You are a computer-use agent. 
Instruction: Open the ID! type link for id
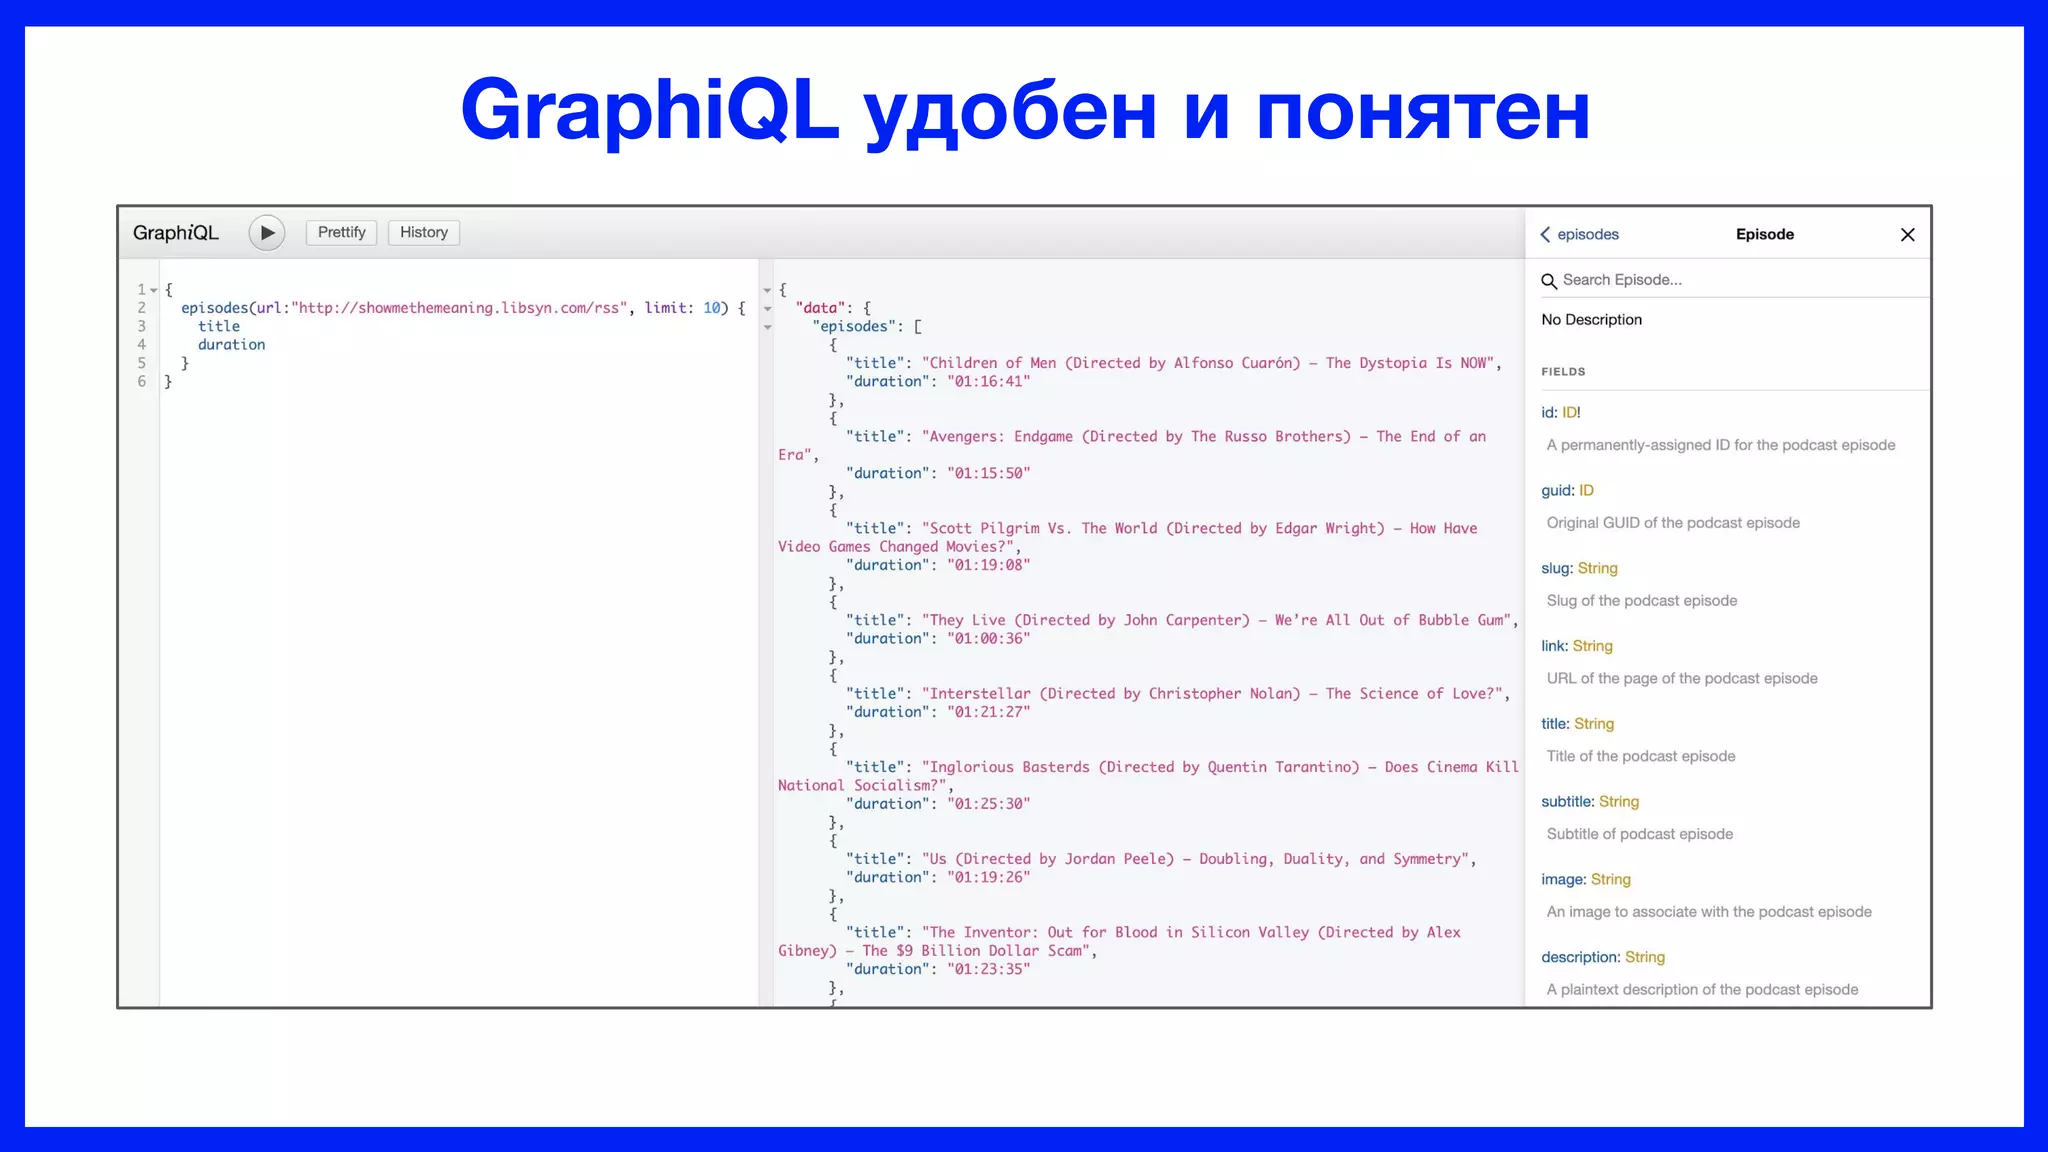pyautogui.click(x=1571, y=412)
